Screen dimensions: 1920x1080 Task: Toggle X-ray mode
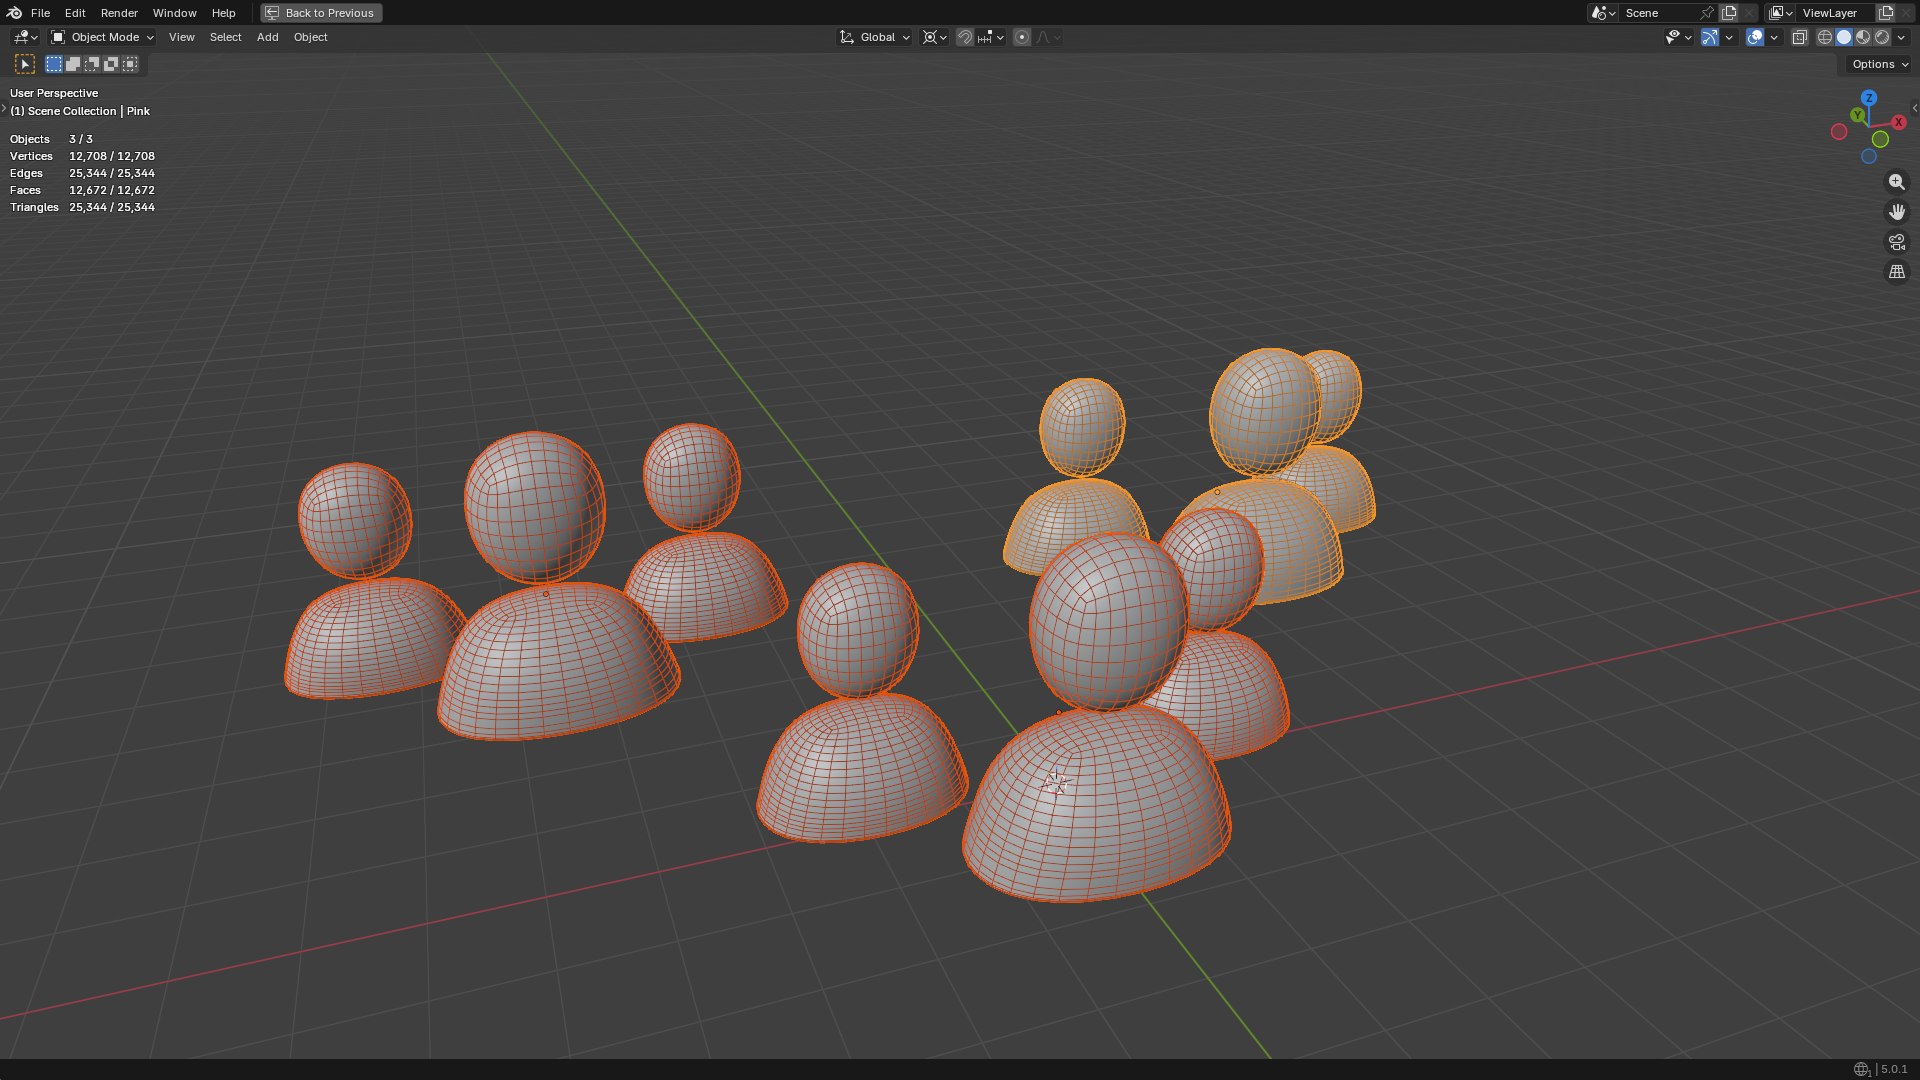1800,37
